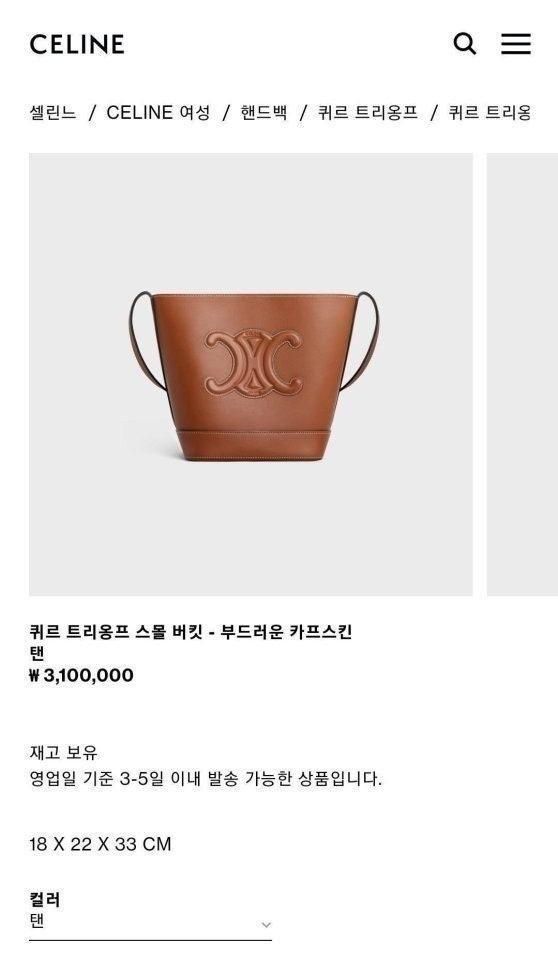
Task: Open 퀴르 트리옹프 breadcrumb link
Action: [x=368, y=113]
